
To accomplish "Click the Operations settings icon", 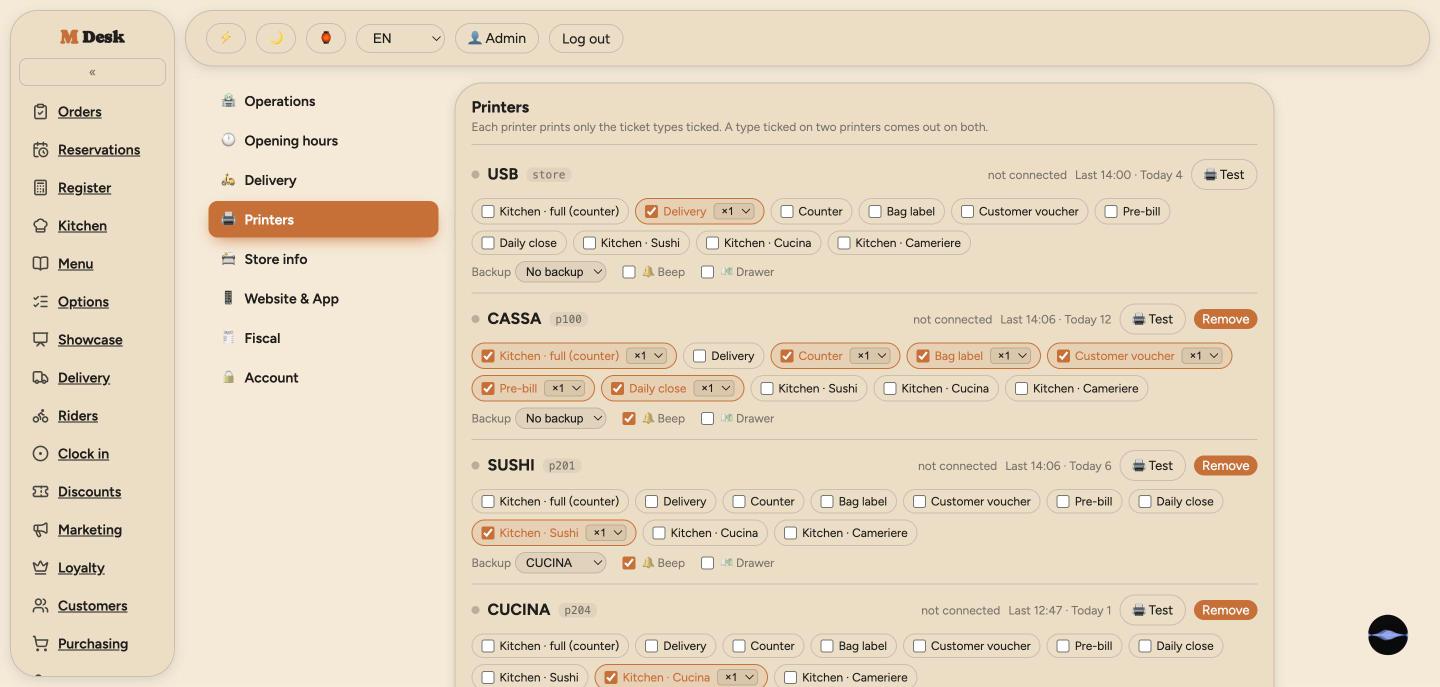I will click(228, 101).
